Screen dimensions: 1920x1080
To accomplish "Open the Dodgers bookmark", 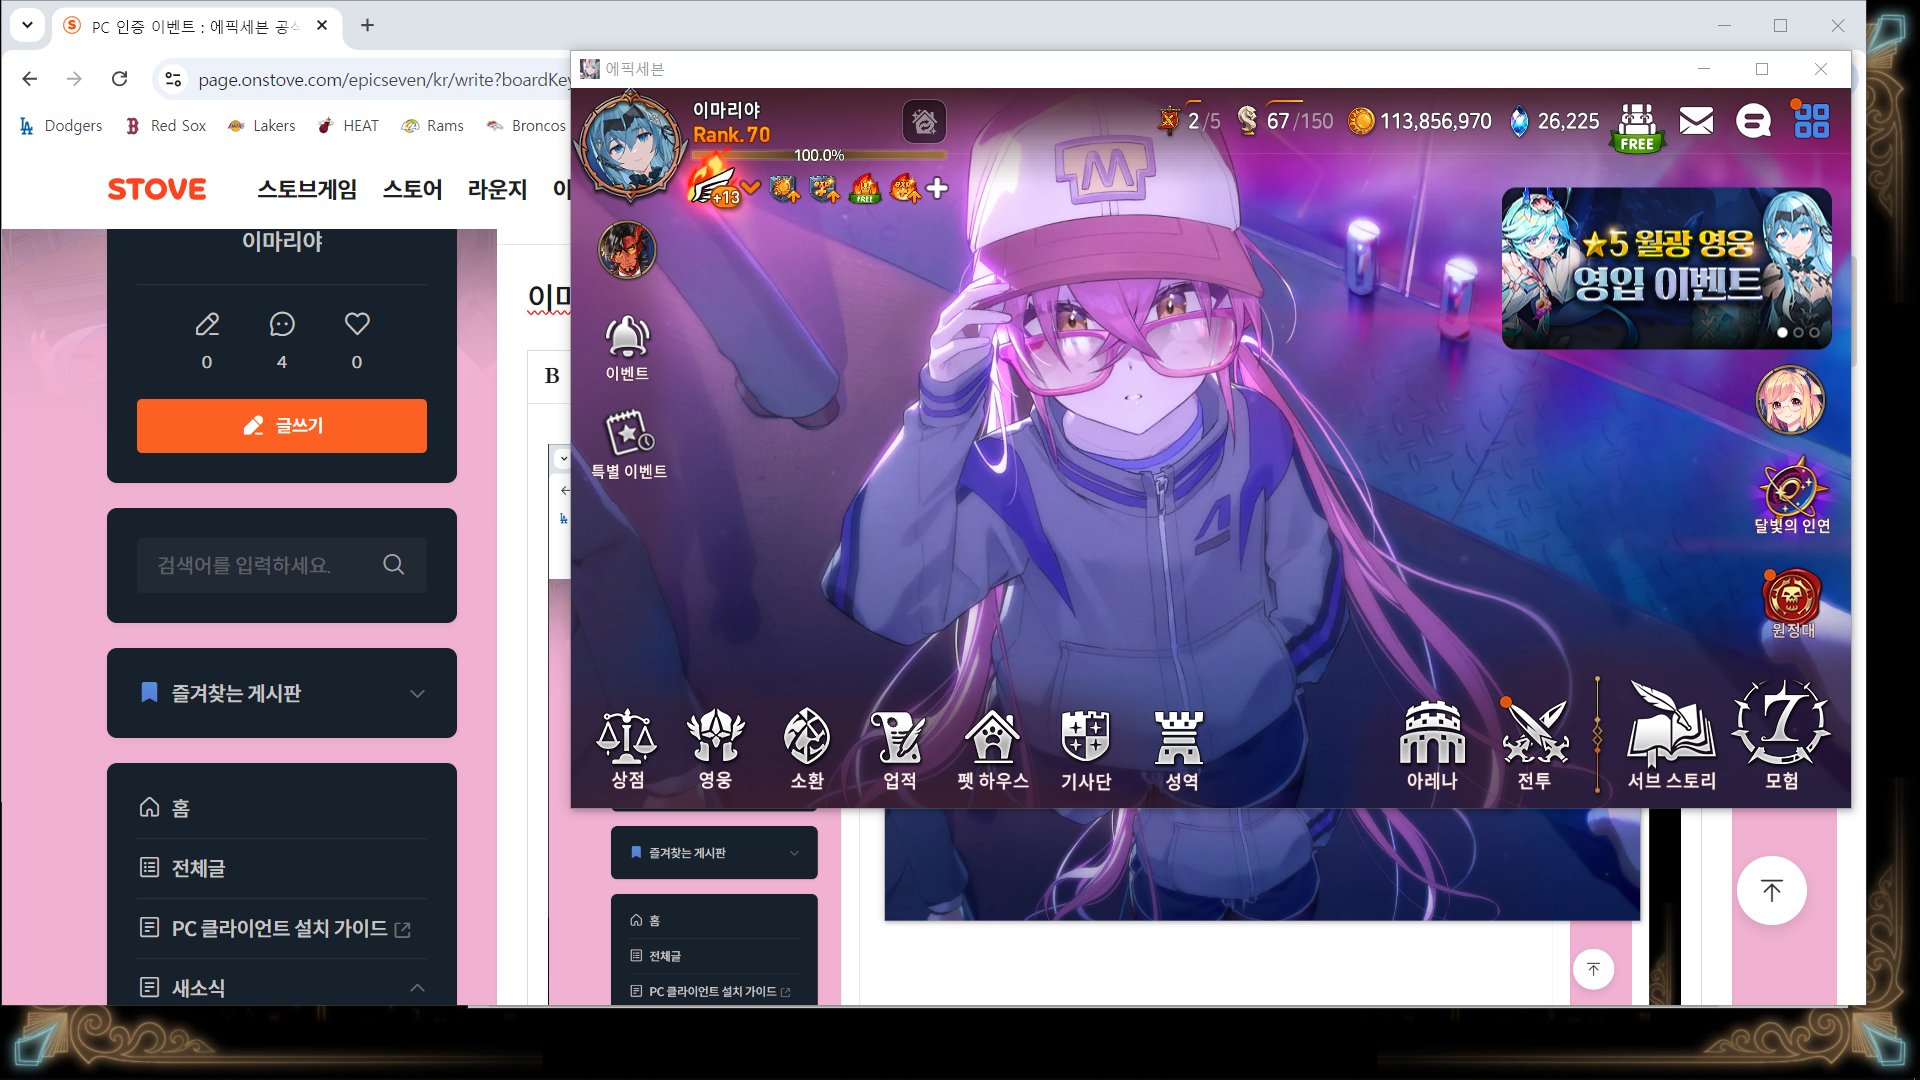I will coord(62,125).
